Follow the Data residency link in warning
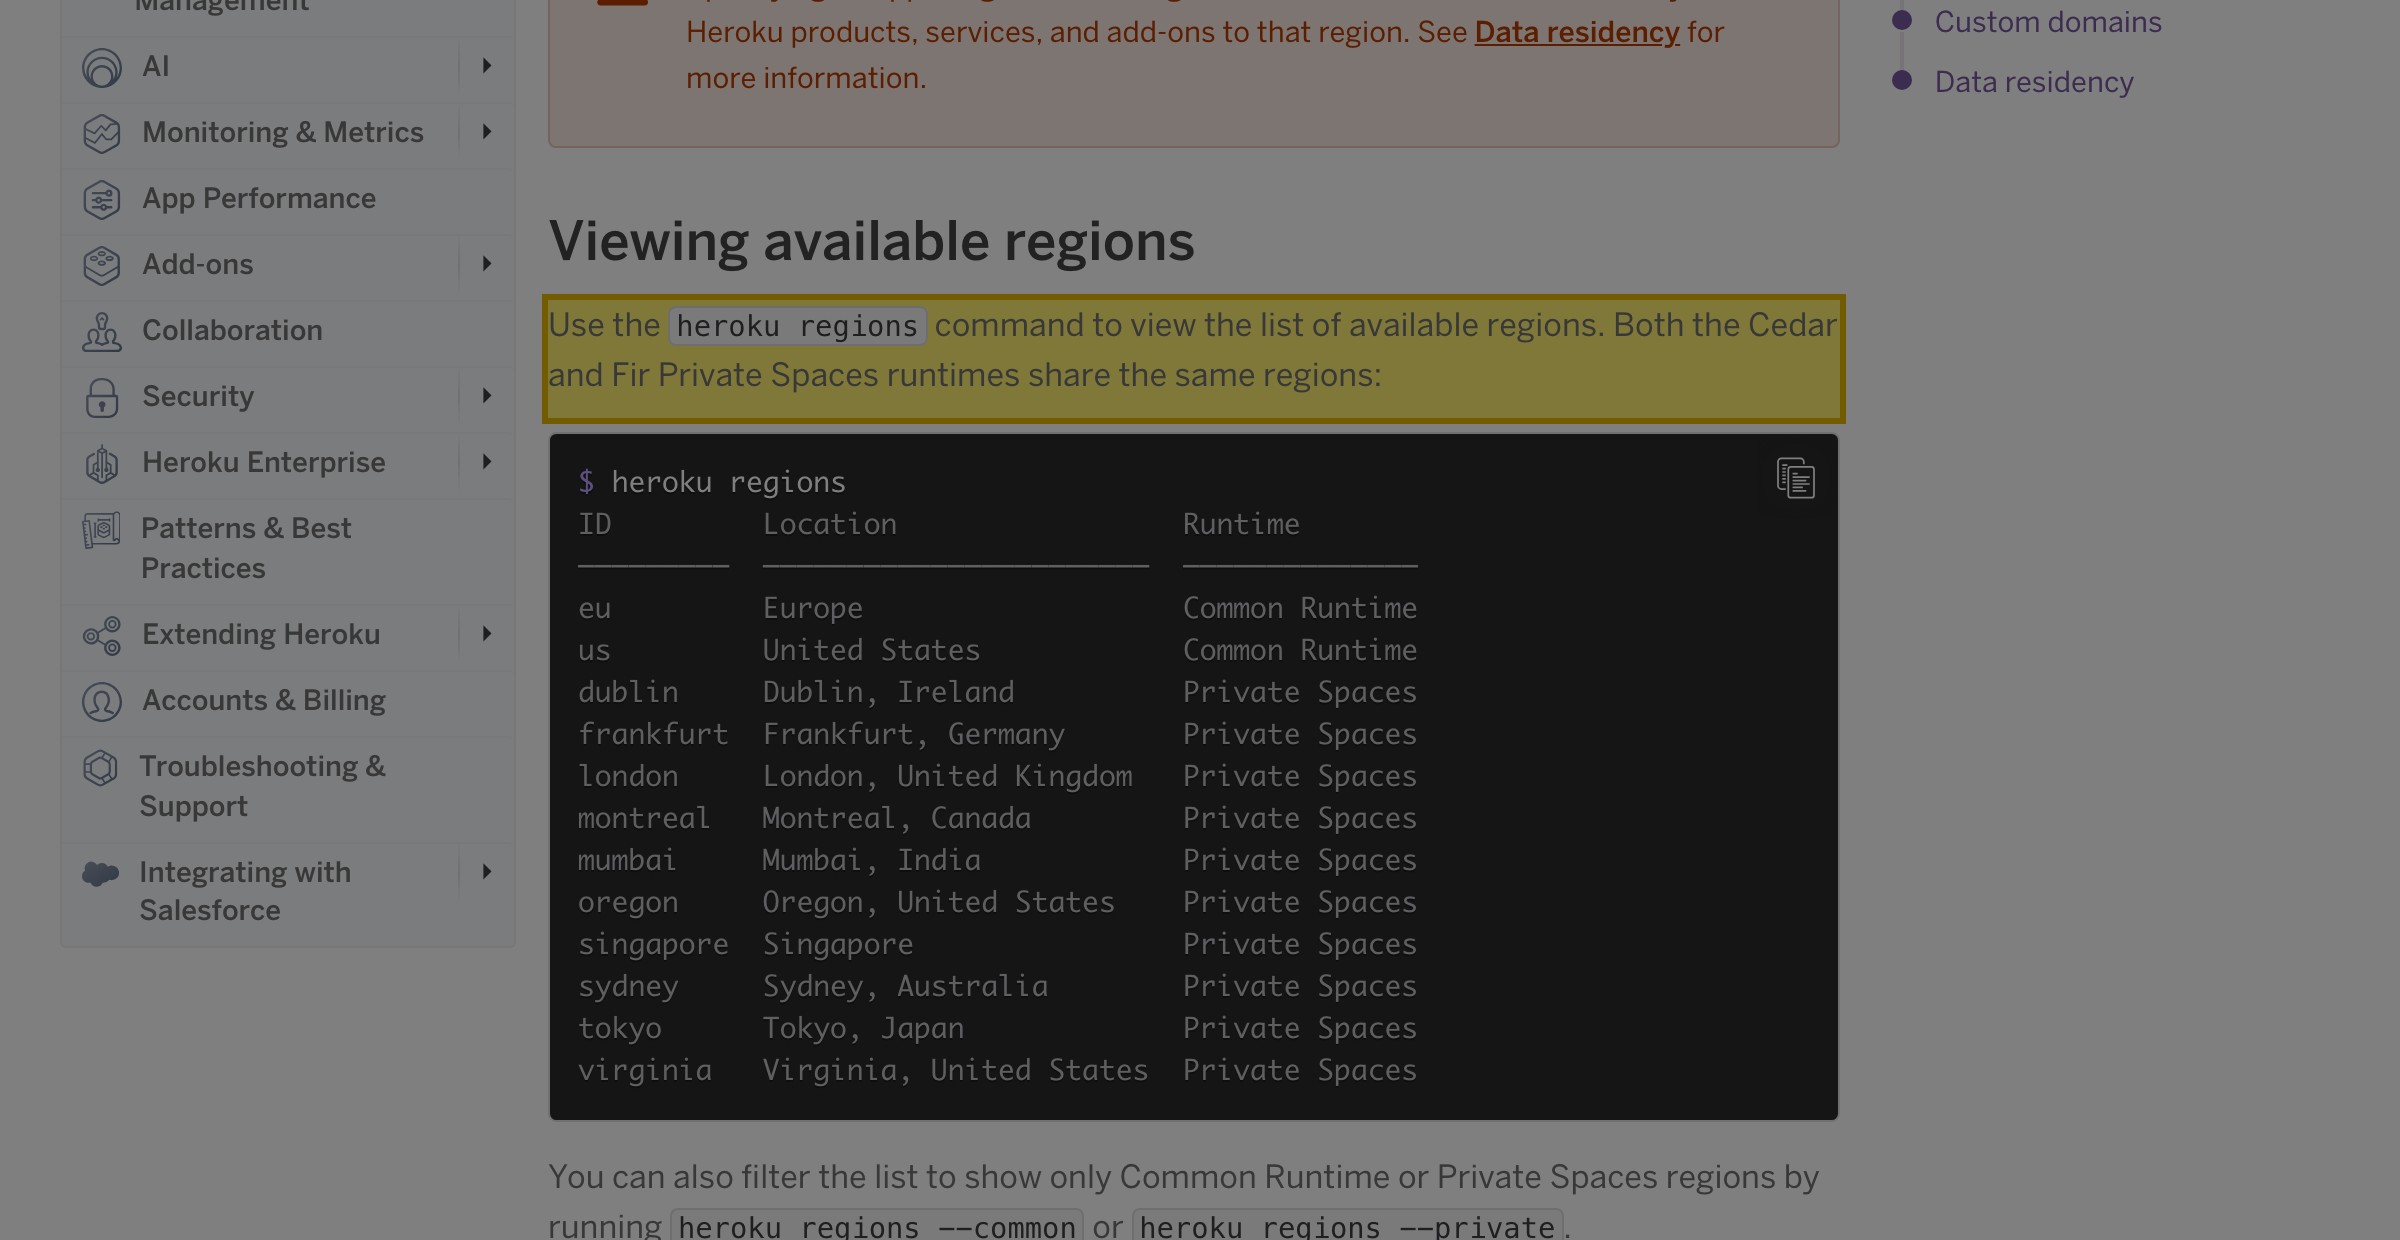2400x1240 pixels. (x=1577, y=32)
